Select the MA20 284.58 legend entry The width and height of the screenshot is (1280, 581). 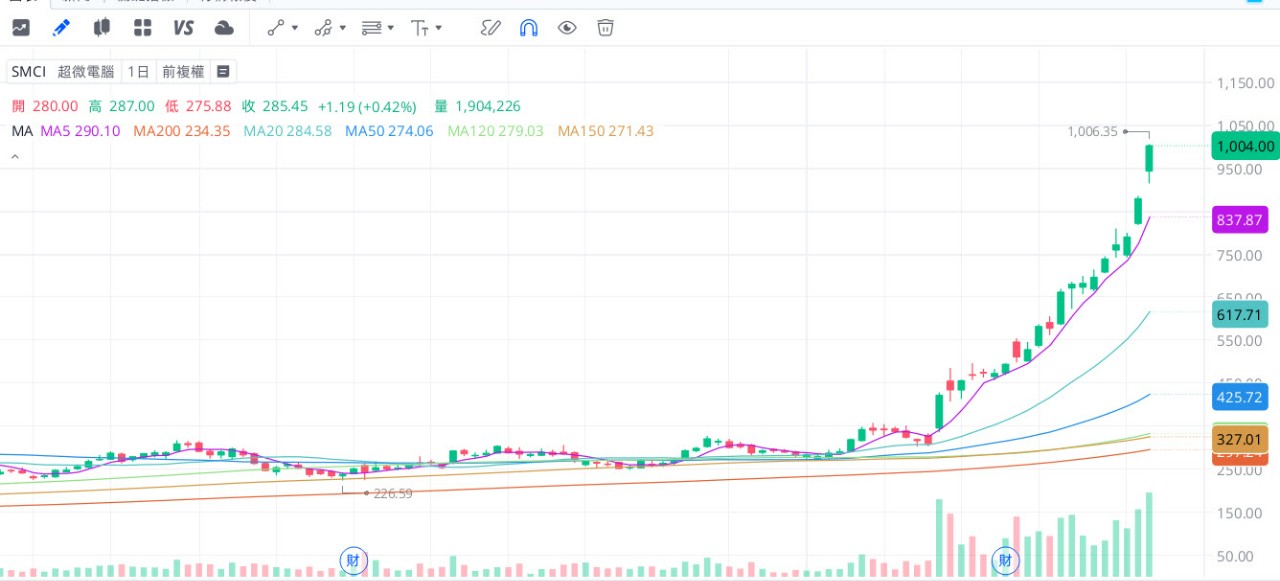point(288,131)
